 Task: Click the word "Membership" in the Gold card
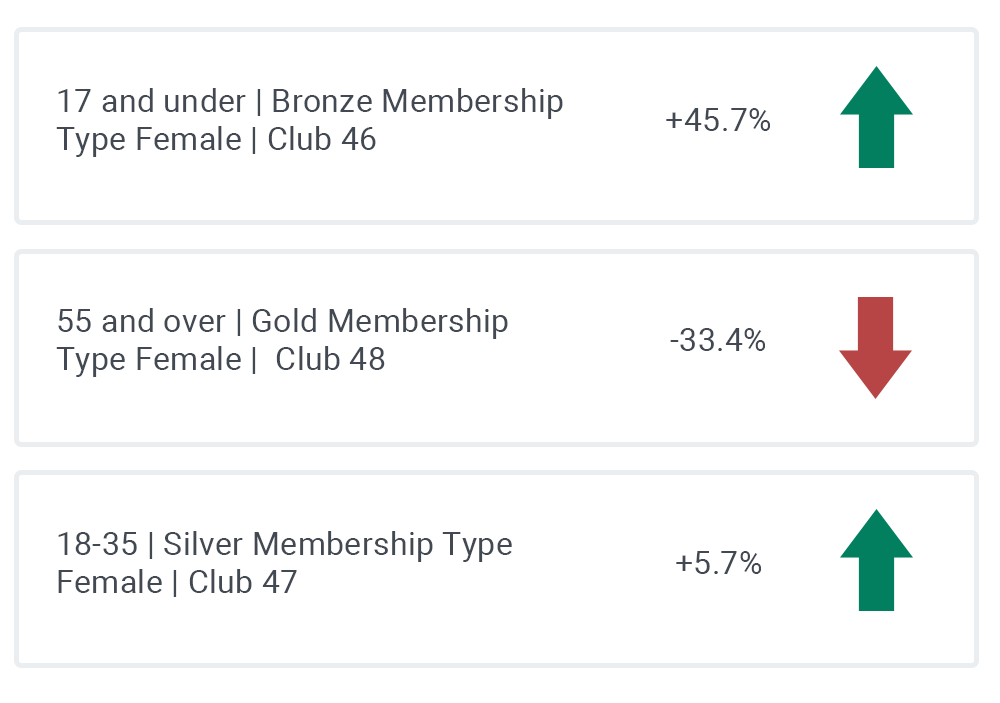click(418, 321)
